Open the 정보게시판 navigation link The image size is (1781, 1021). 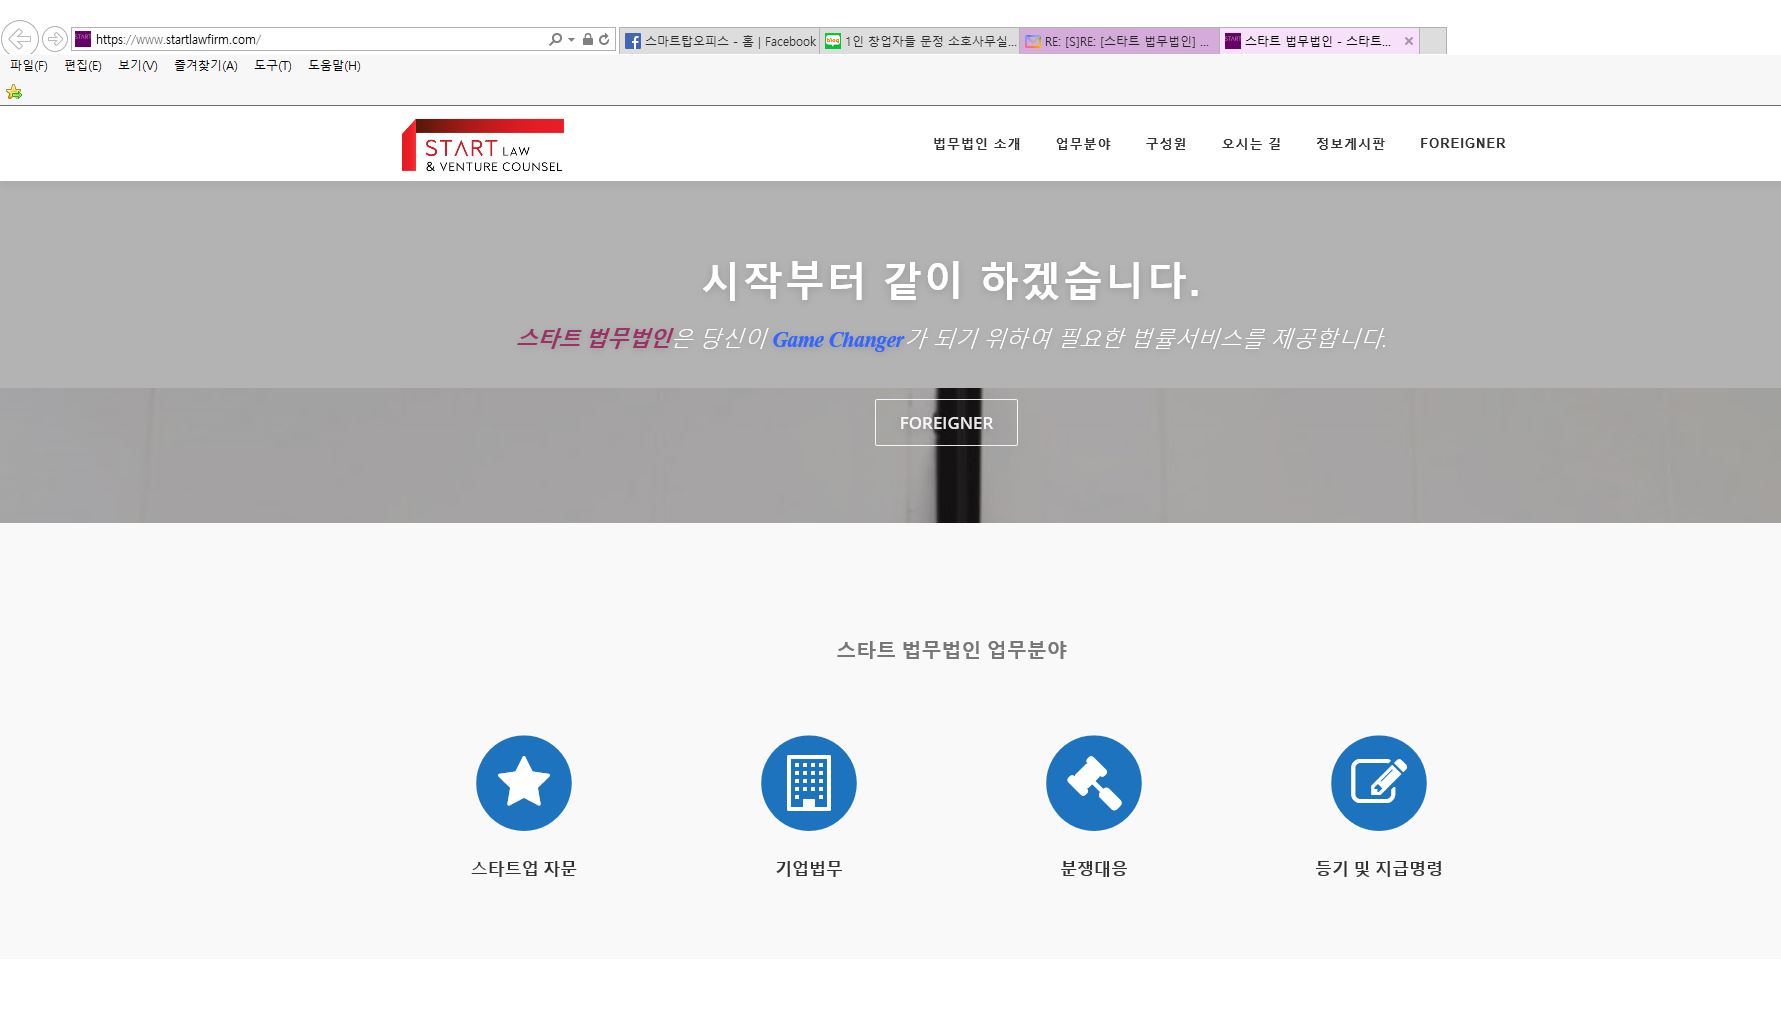(x=1350, y=144)
